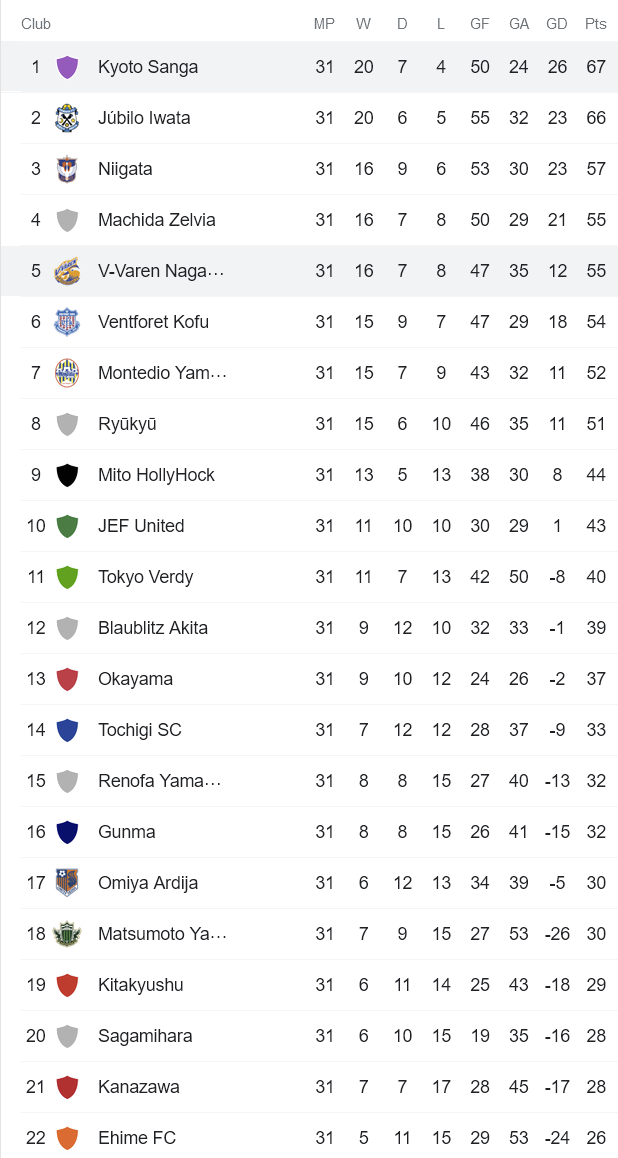Viewport: 618px width, 1158px height.
Task: Click the Kyoto Sanga club crest
Action: tap(68, 66)
